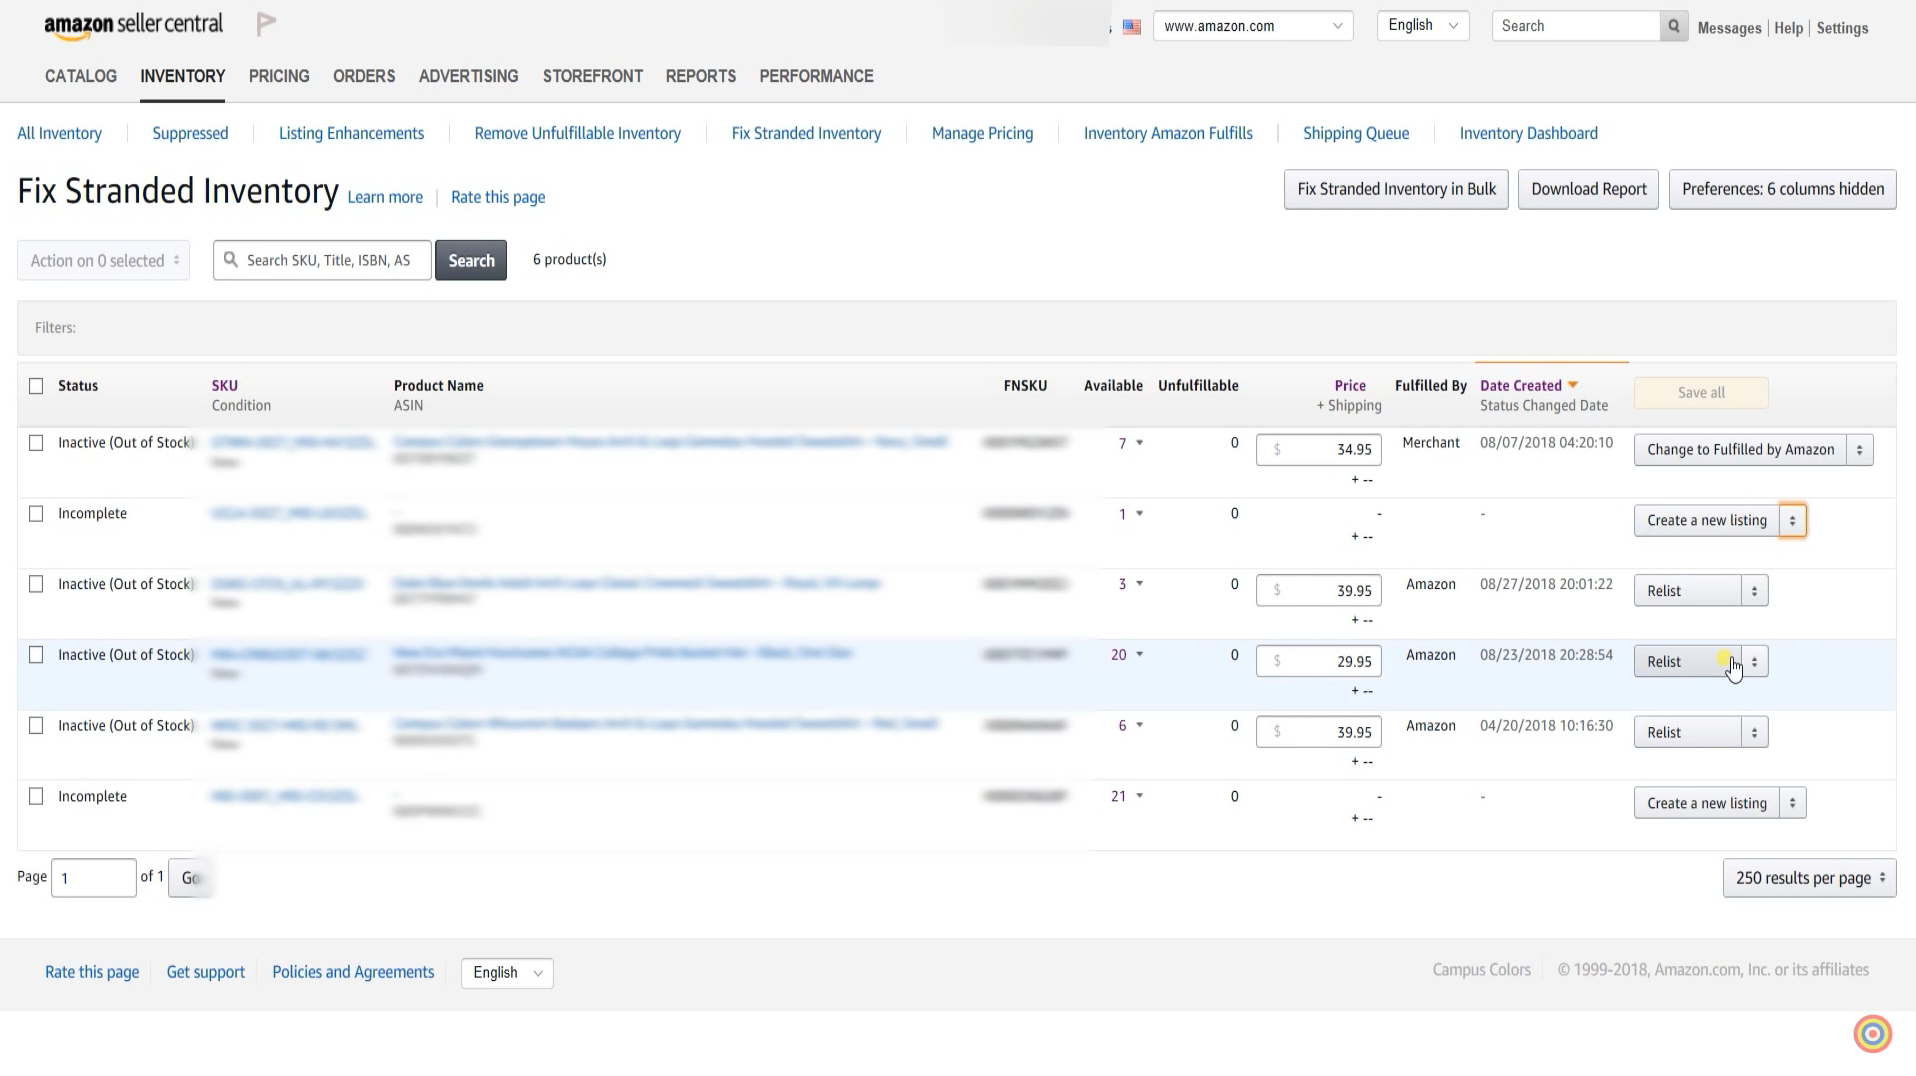Open Preferences: 6 columns hidden
This screenshot has height=1076, width=1916.
click(1782, 189)
